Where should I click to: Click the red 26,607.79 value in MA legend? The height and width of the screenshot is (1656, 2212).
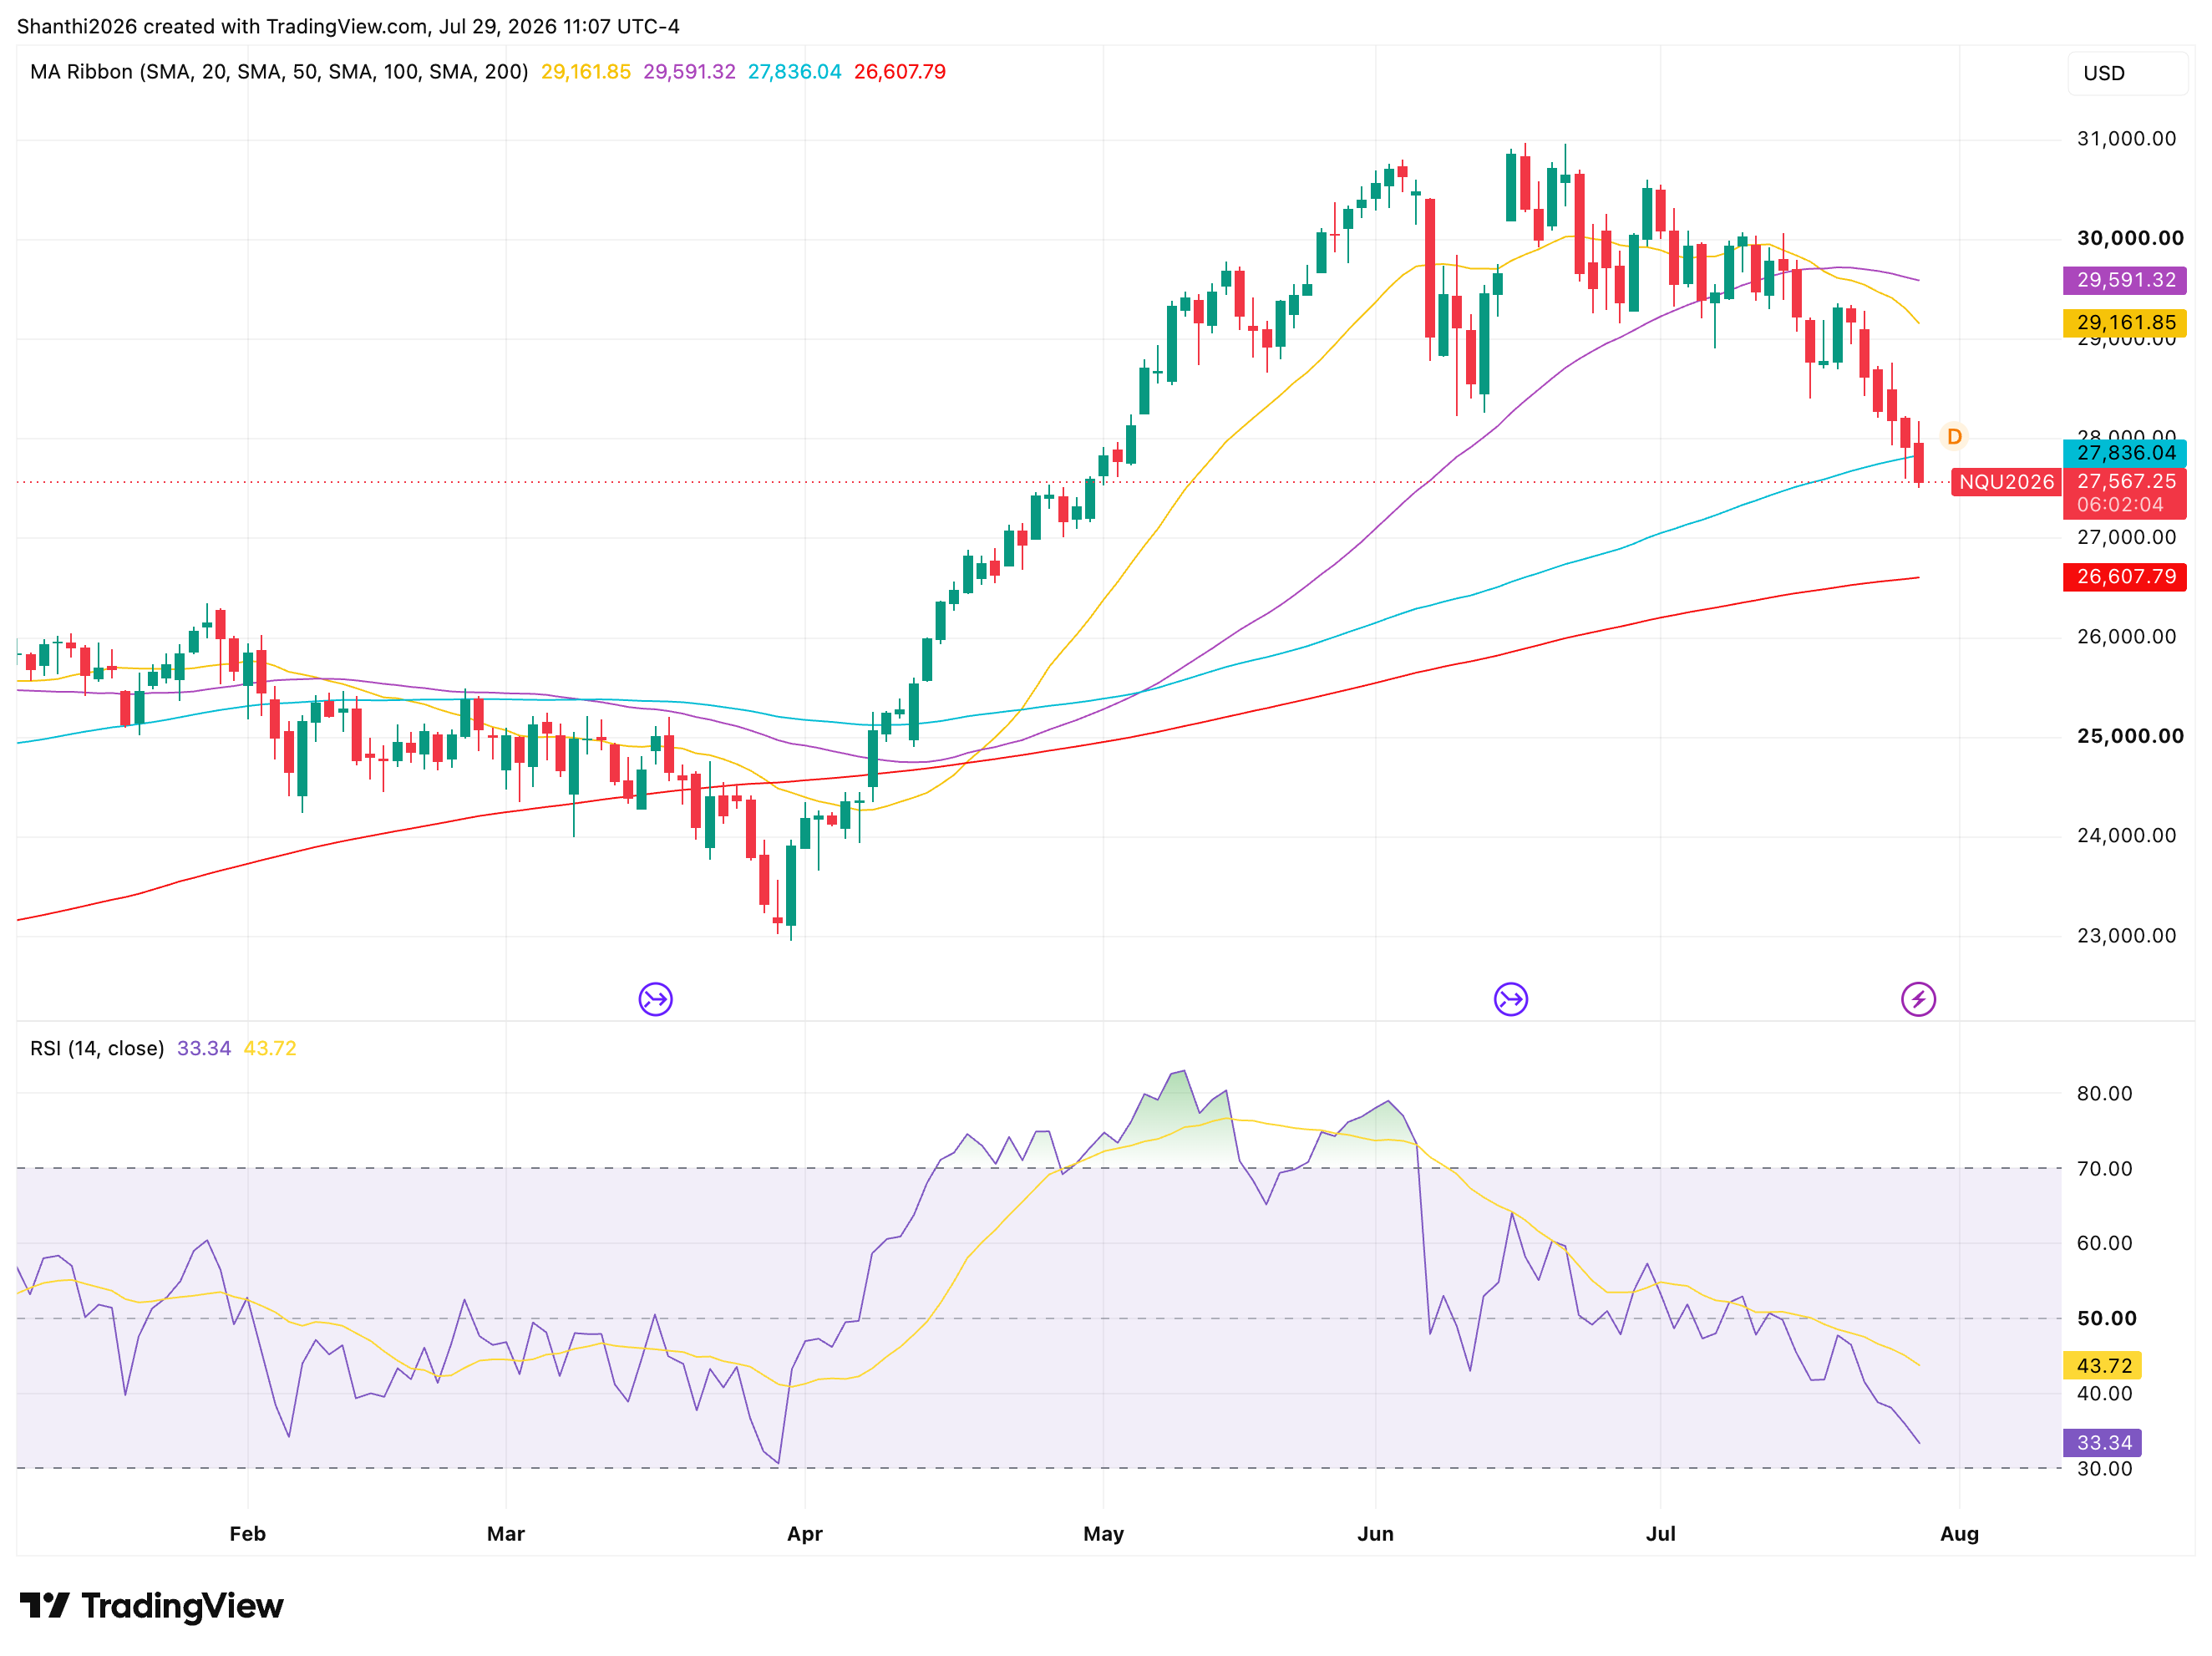[x=899, y=72]
